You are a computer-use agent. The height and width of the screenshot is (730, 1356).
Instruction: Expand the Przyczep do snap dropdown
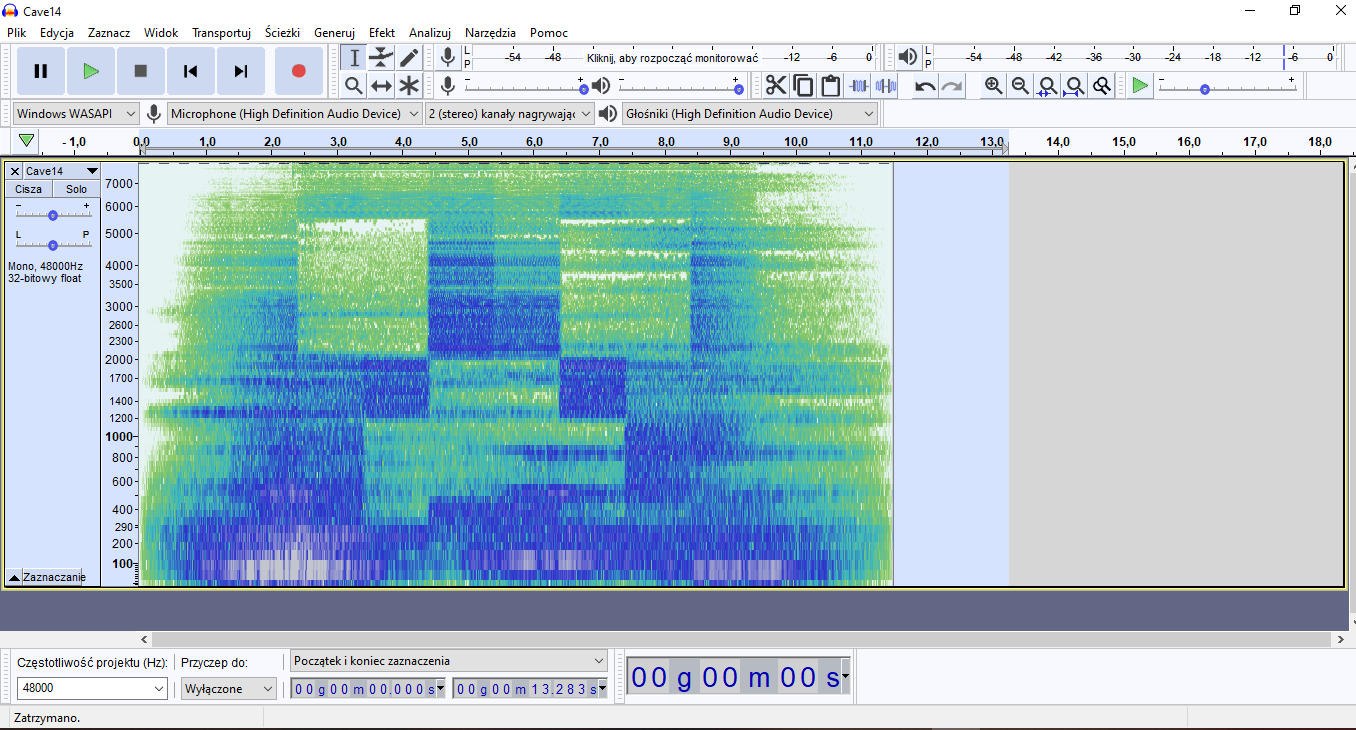tap(228, 688)
